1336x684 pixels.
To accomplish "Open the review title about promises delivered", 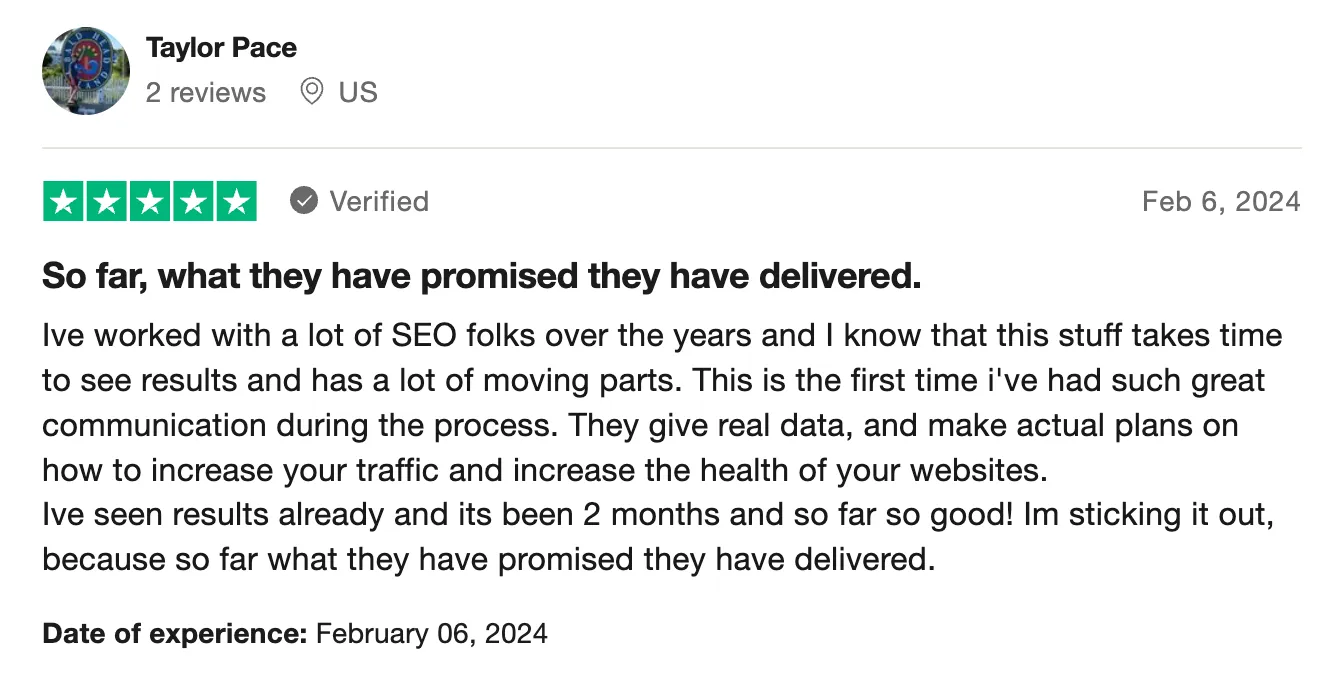I will tap(481, 276).
